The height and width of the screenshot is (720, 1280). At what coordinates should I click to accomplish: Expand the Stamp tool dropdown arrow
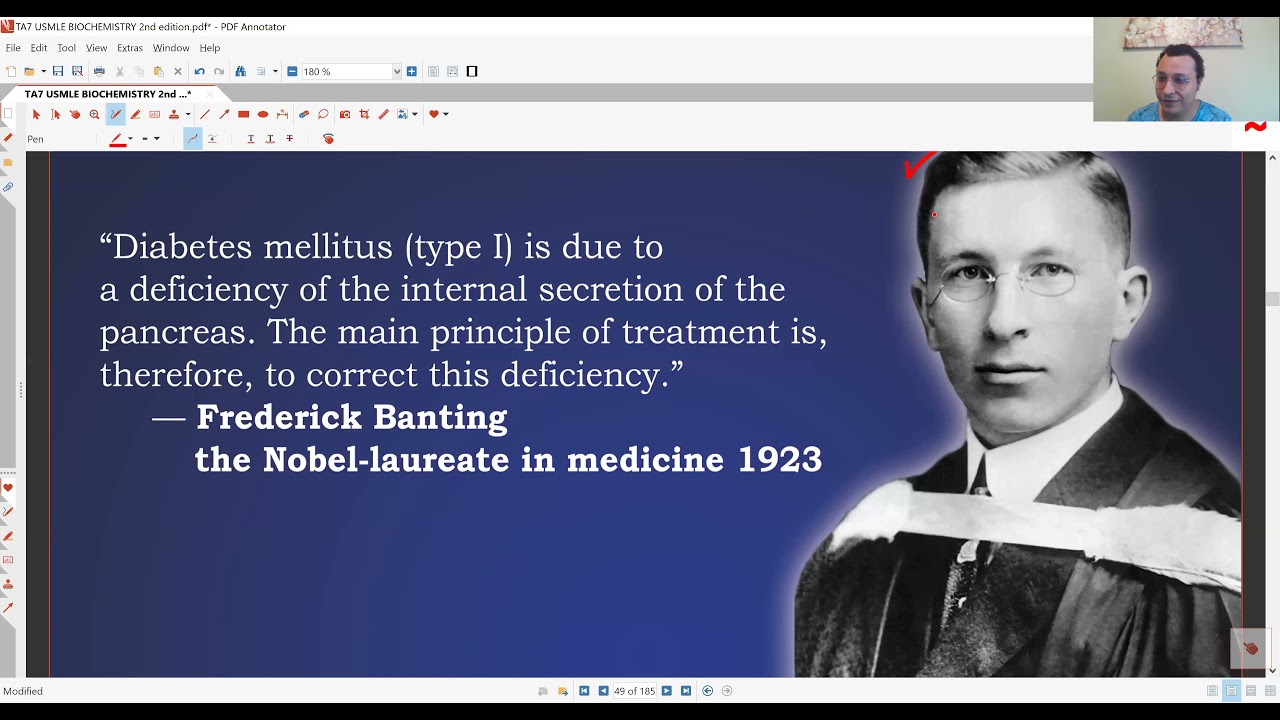point(188,114)
